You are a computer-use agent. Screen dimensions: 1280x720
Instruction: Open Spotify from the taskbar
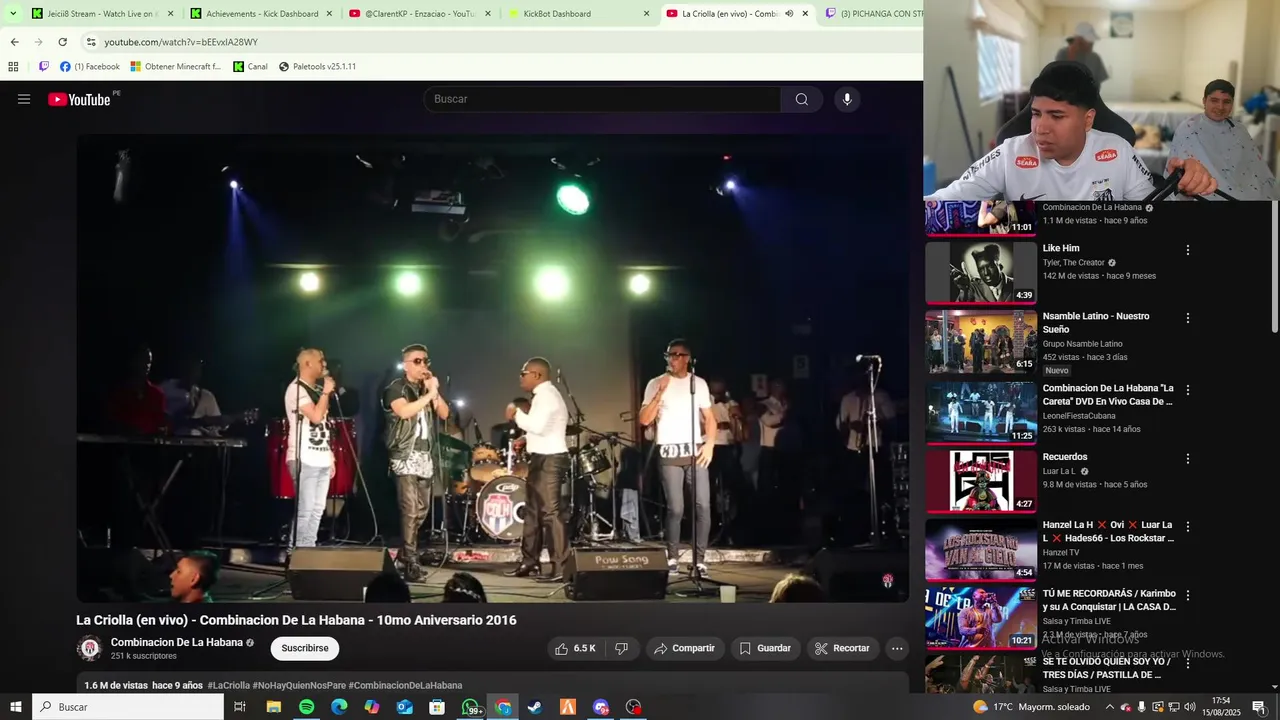pyautogui.click(x=306, y=707)
